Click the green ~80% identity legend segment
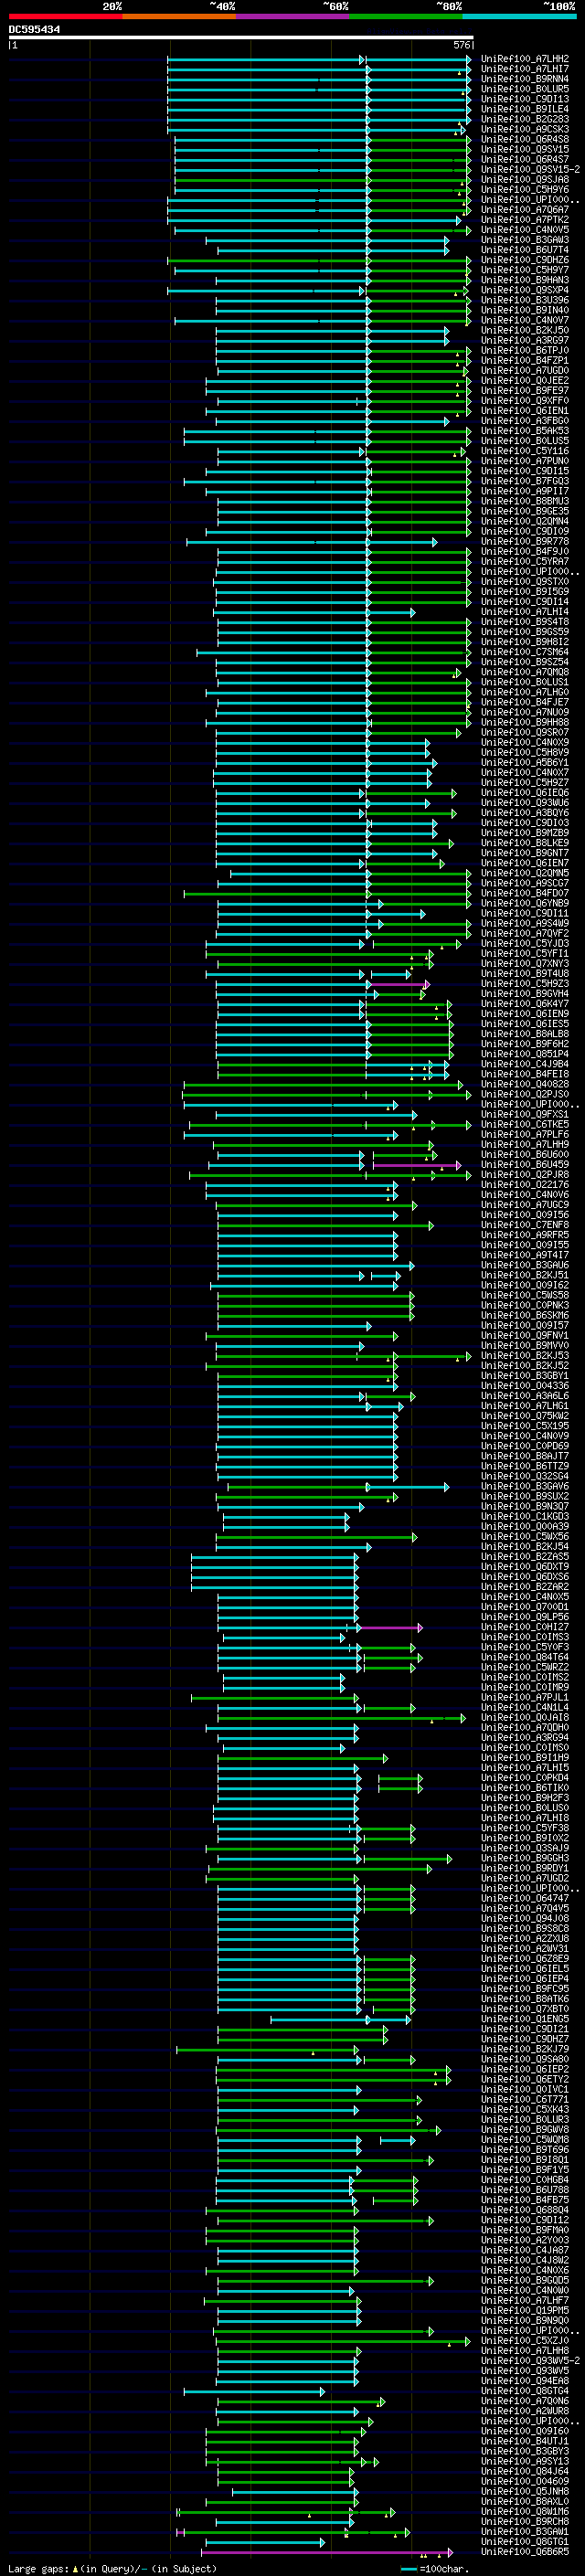This screenshot has width=585, height=2576. (406, 16)
